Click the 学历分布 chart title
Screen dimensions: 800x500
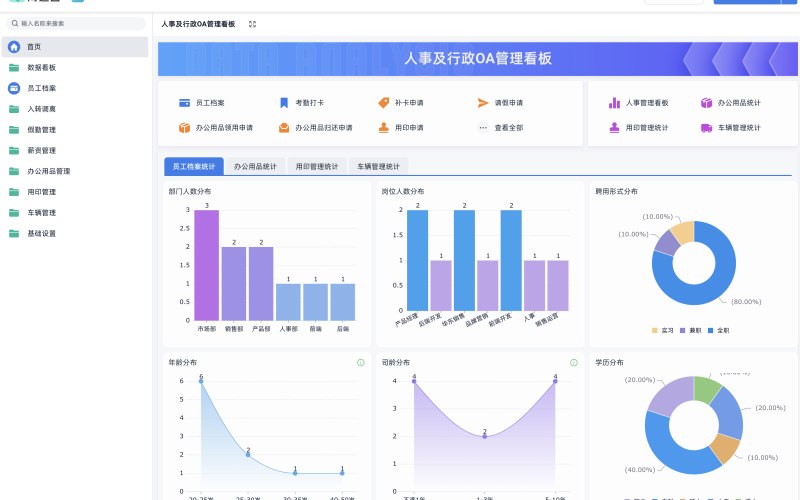pos(609,362)
